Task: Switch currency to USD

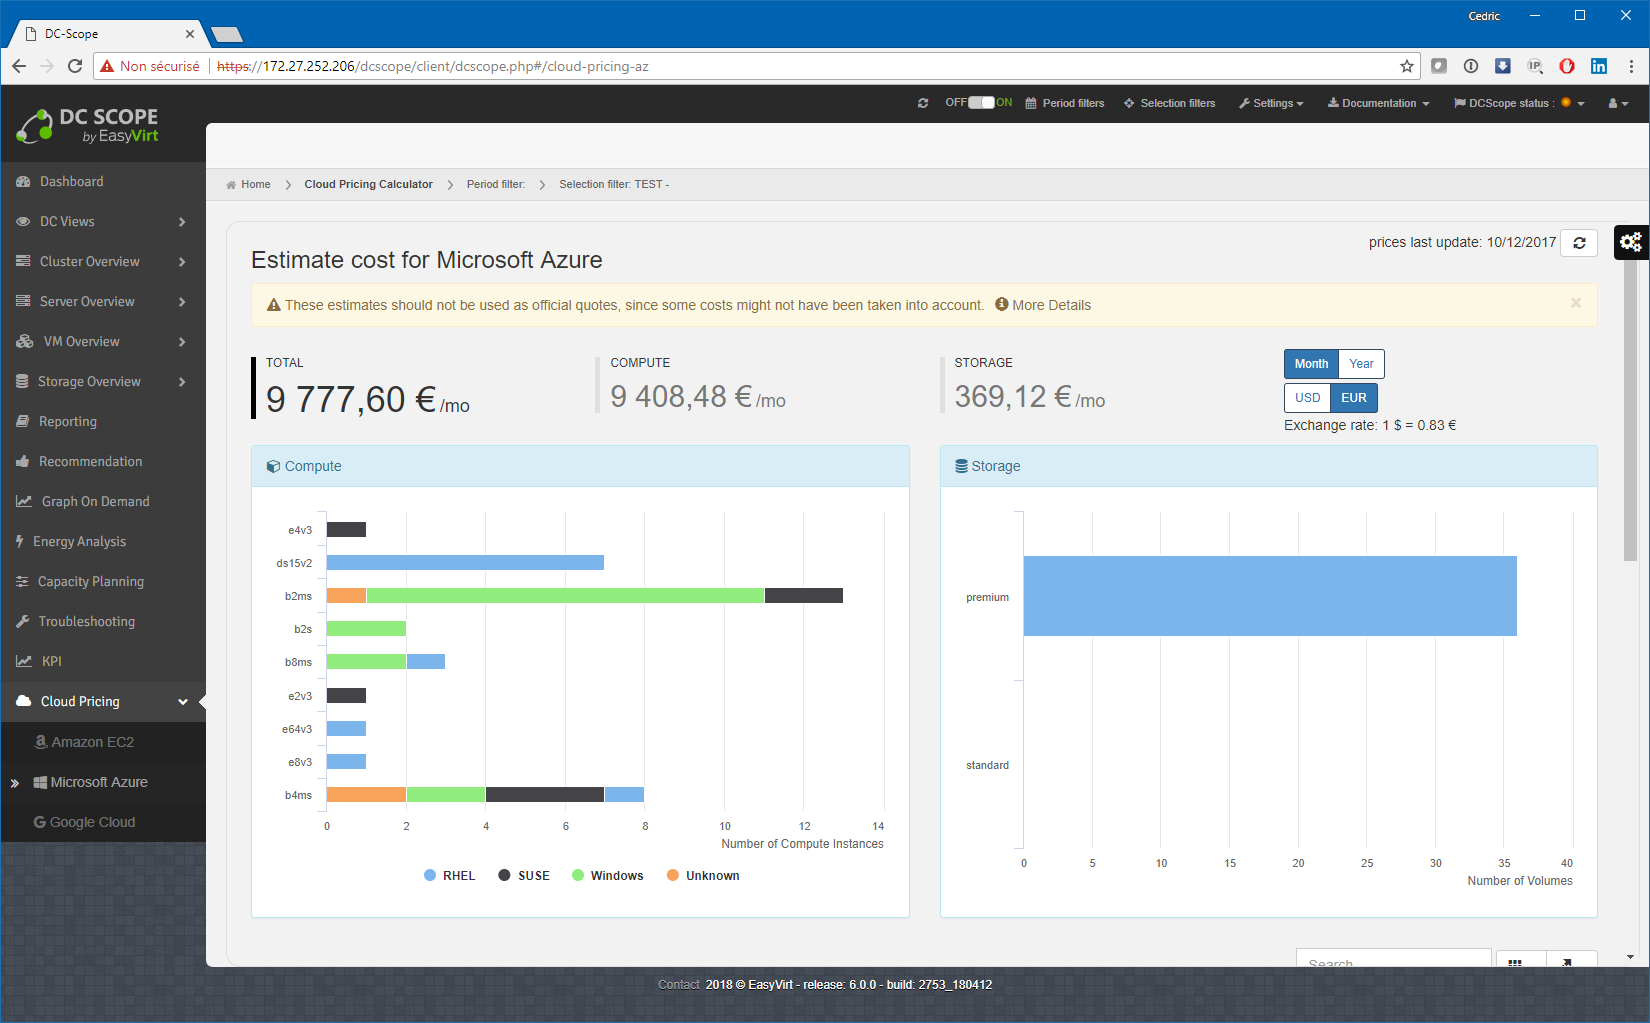Action: [x=1307, y=398]
